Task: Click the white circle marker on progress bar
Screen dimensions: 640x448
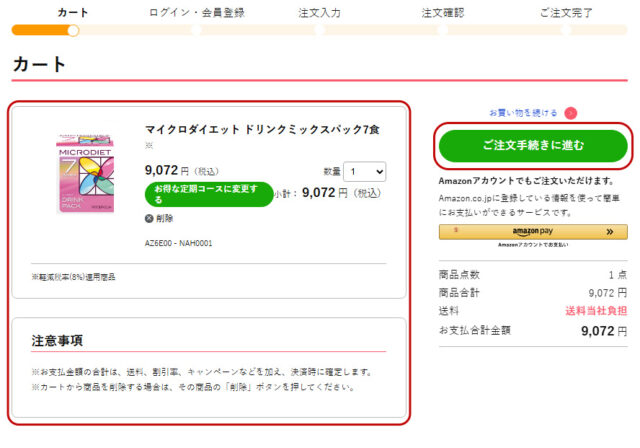Action: tap(73, 30)
